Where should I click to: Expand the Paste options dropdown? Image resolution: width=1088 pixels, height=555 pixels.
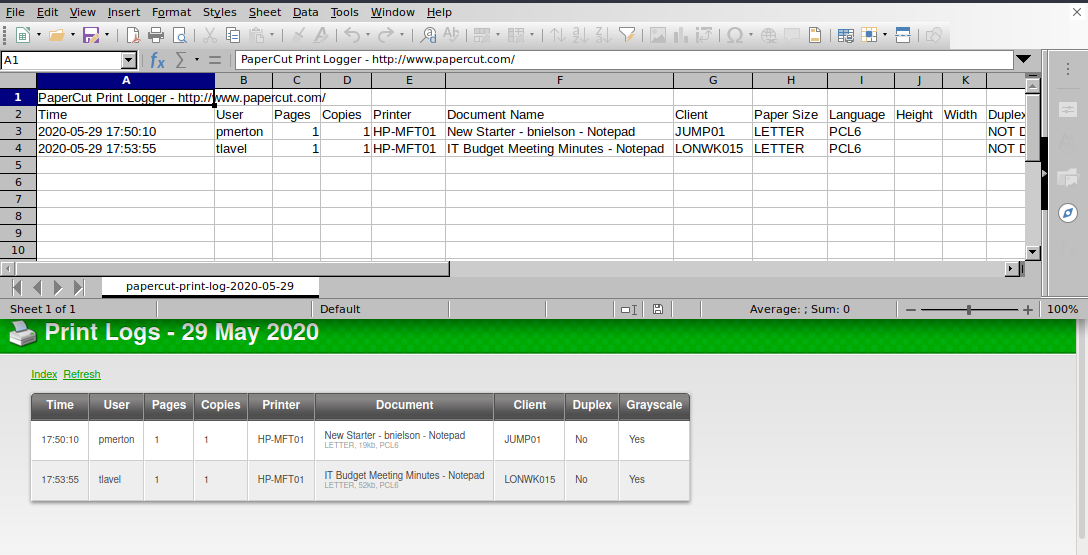click(272, 35)
